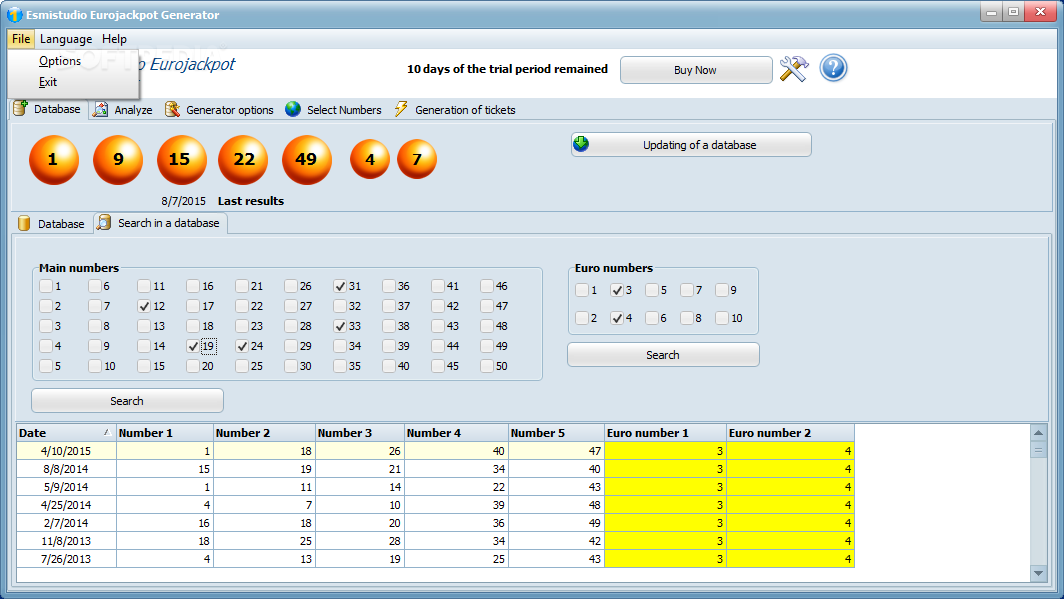The height and width of the screenshot is (599, 1064).
Task: Choose Options from File menu
Action: [60, 61]
